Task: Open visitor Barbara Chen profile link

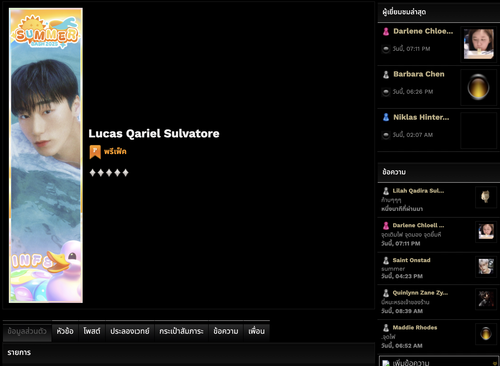Action: pyautogui.click(x=419, y=74)
